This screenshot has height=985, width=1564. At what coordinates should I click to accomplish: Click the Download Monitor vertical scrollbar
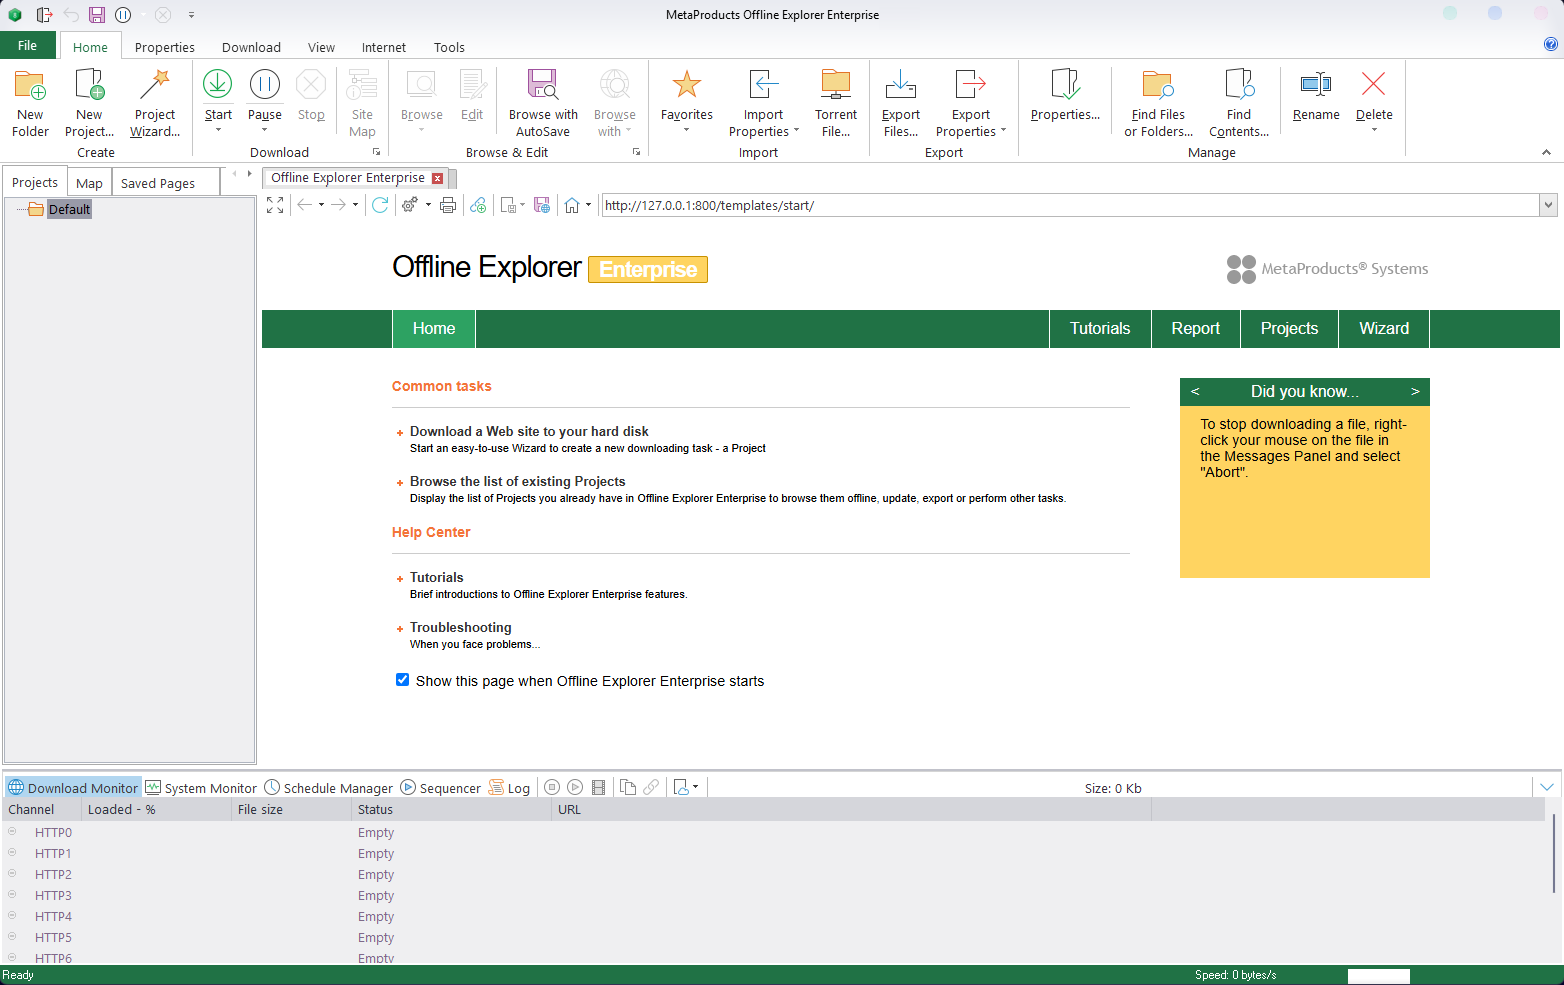[x=1554, y=853]
